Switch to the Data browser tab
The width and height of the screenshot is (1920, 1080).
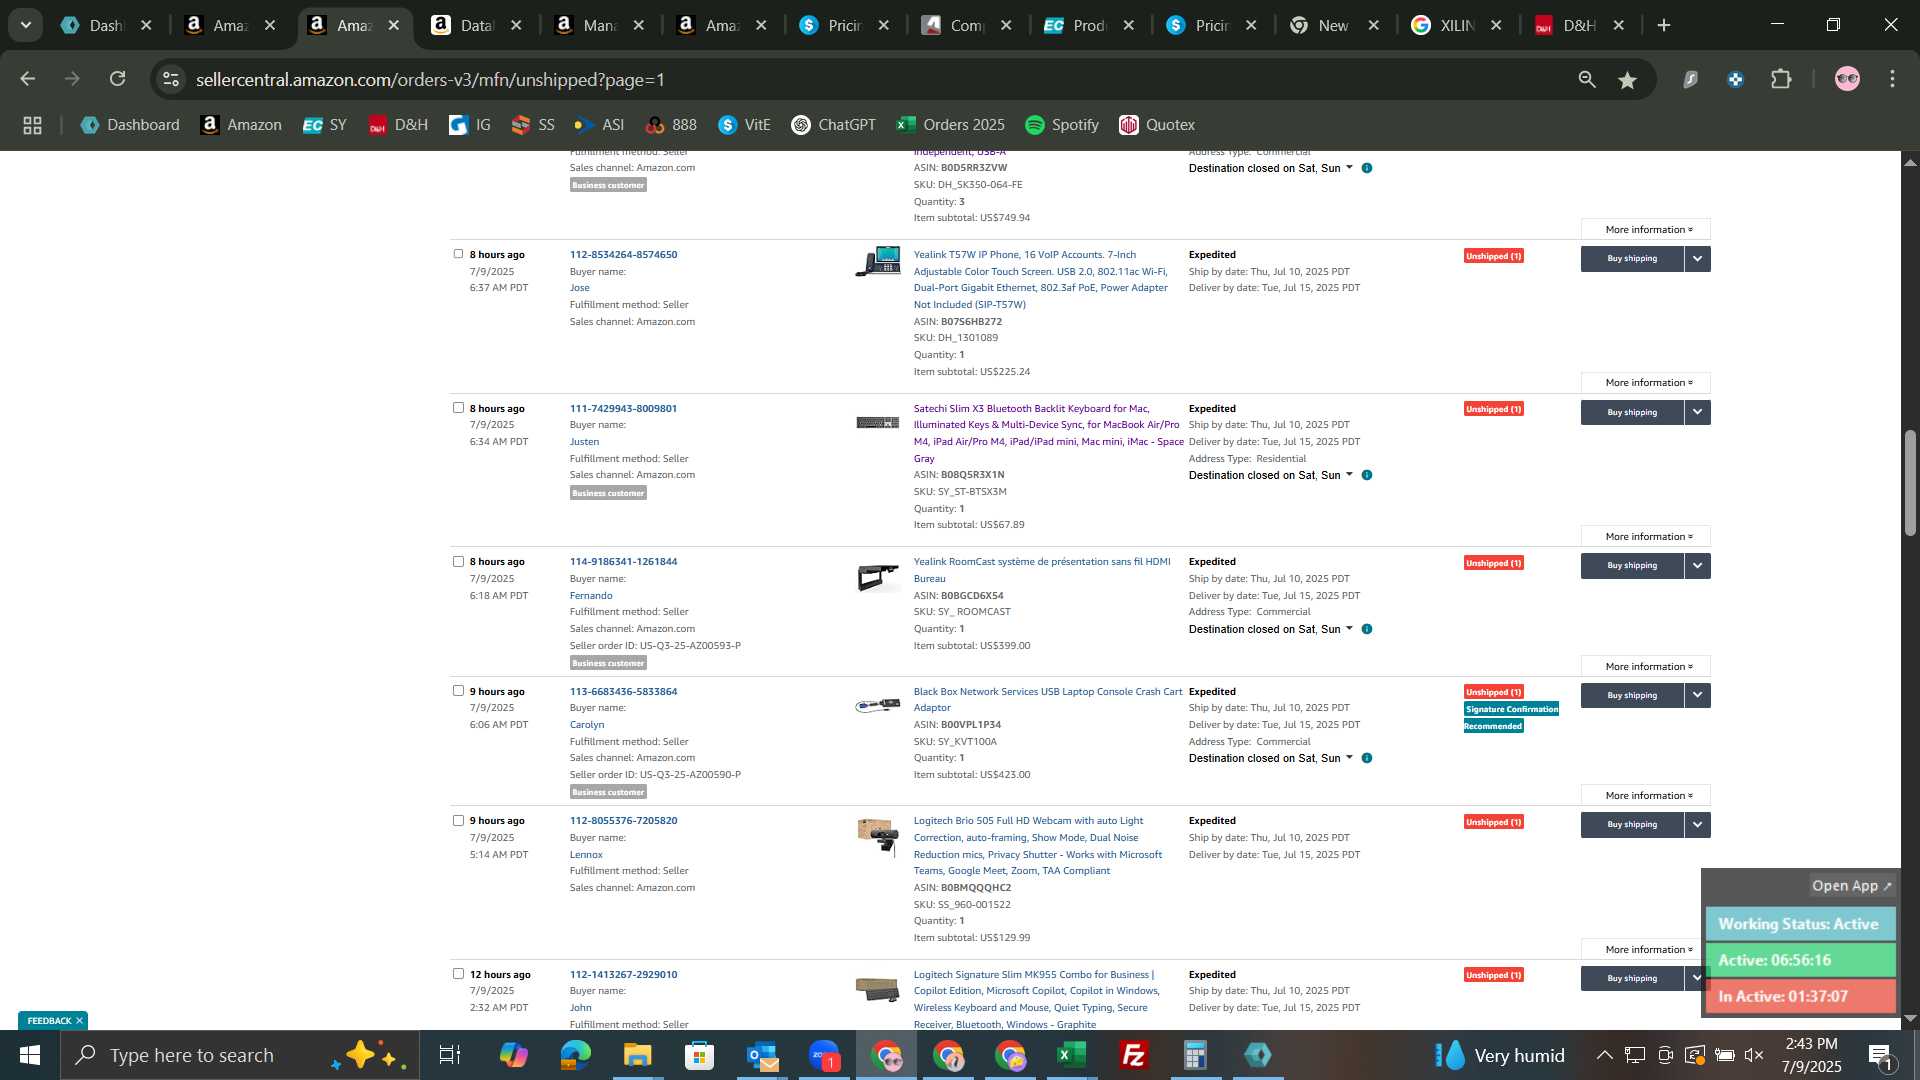click(x=475, y=25)
